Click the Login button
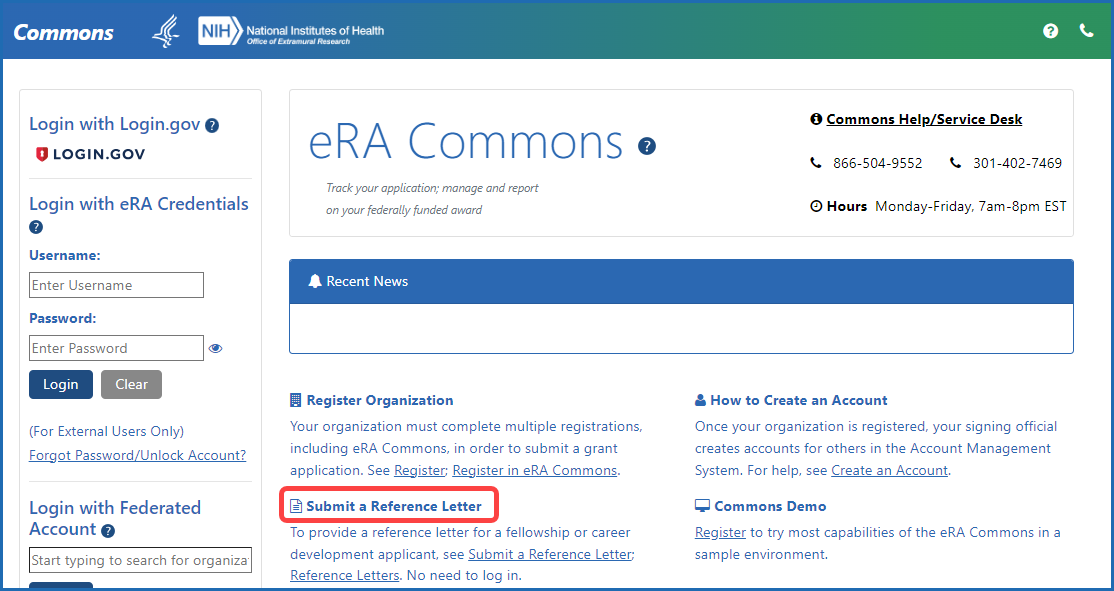This screenshot has height=591, width=1114. (60, 384)
